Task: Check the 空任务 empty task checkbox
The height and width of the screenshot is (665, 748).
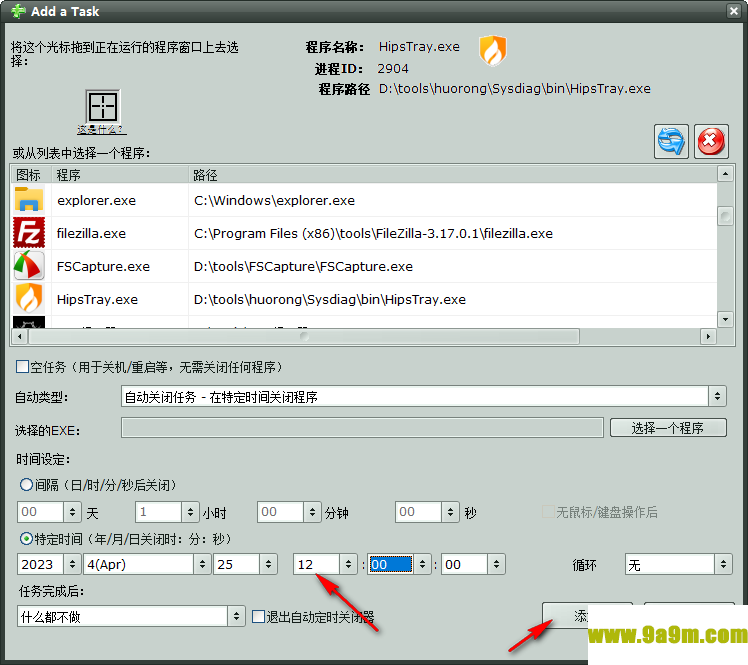Action: (22, 366)
